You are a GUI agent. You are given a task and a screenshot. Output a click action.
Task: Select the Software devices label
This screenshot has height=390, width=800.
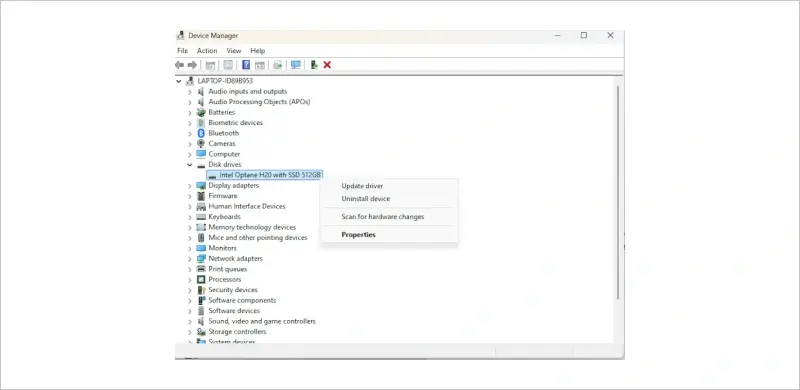[234, 311]
